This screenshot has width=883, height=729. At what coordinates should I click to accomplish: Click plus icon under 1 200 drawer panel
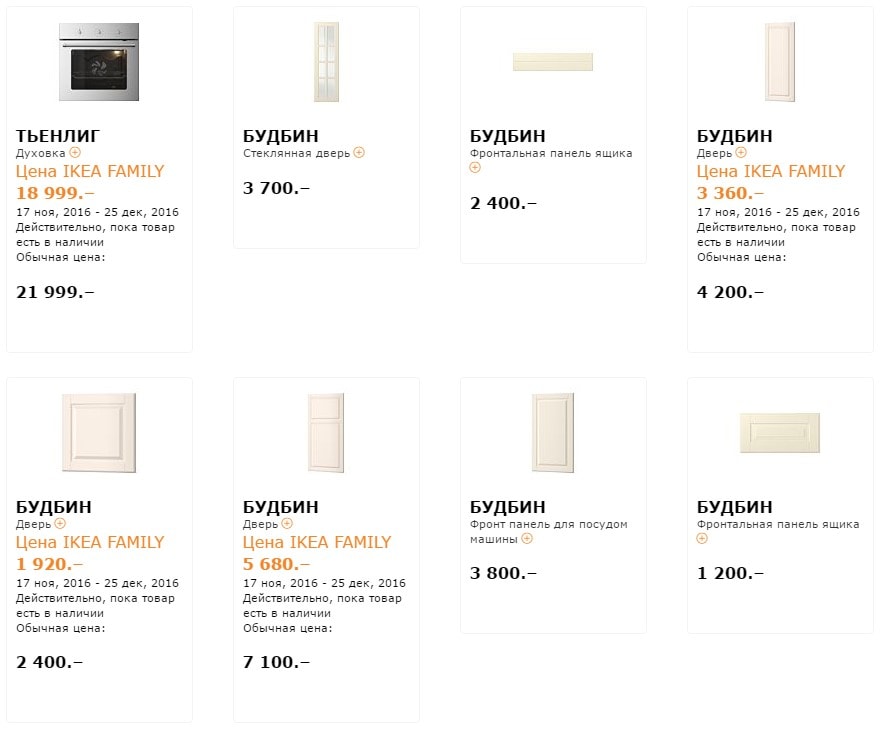tap(702, 538)
